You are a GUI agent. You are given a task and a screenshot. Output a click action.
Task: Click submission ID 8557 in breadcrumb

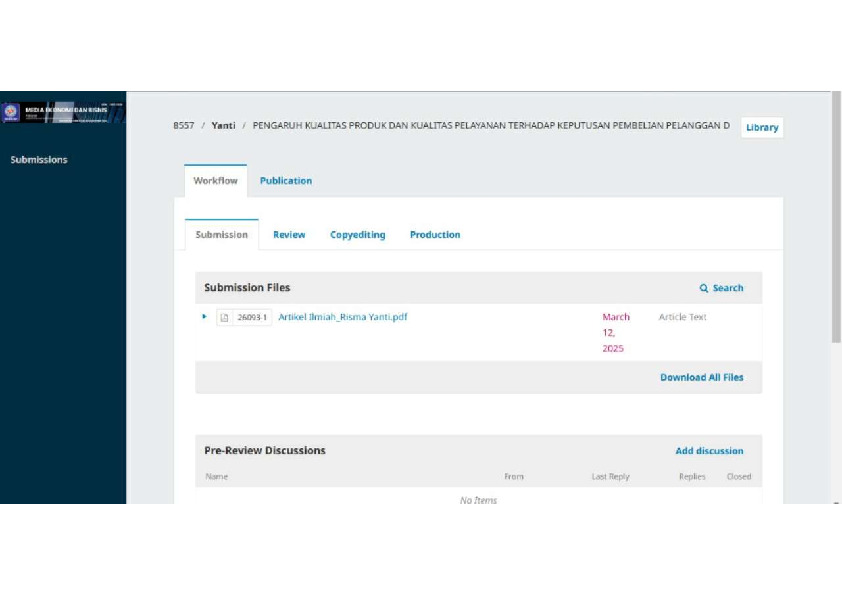click(183, 126)
